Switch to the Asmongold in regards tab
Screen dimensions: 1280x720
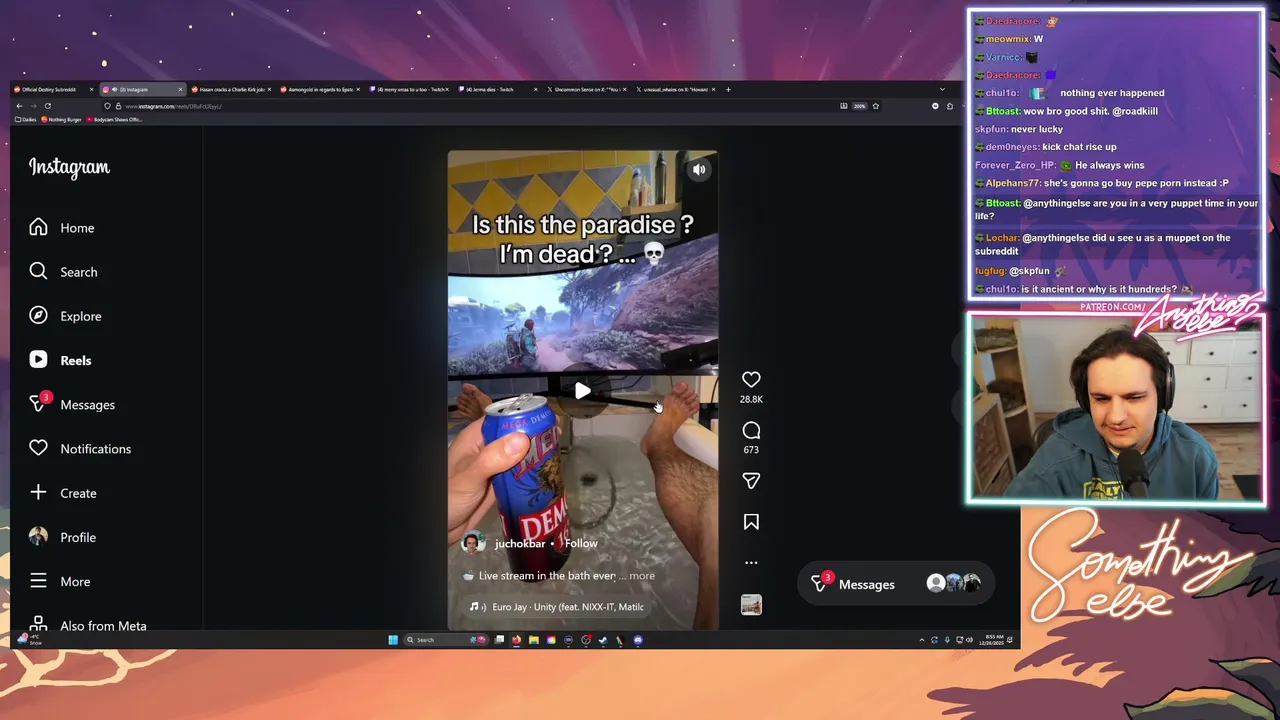click(x=318, y=90)
